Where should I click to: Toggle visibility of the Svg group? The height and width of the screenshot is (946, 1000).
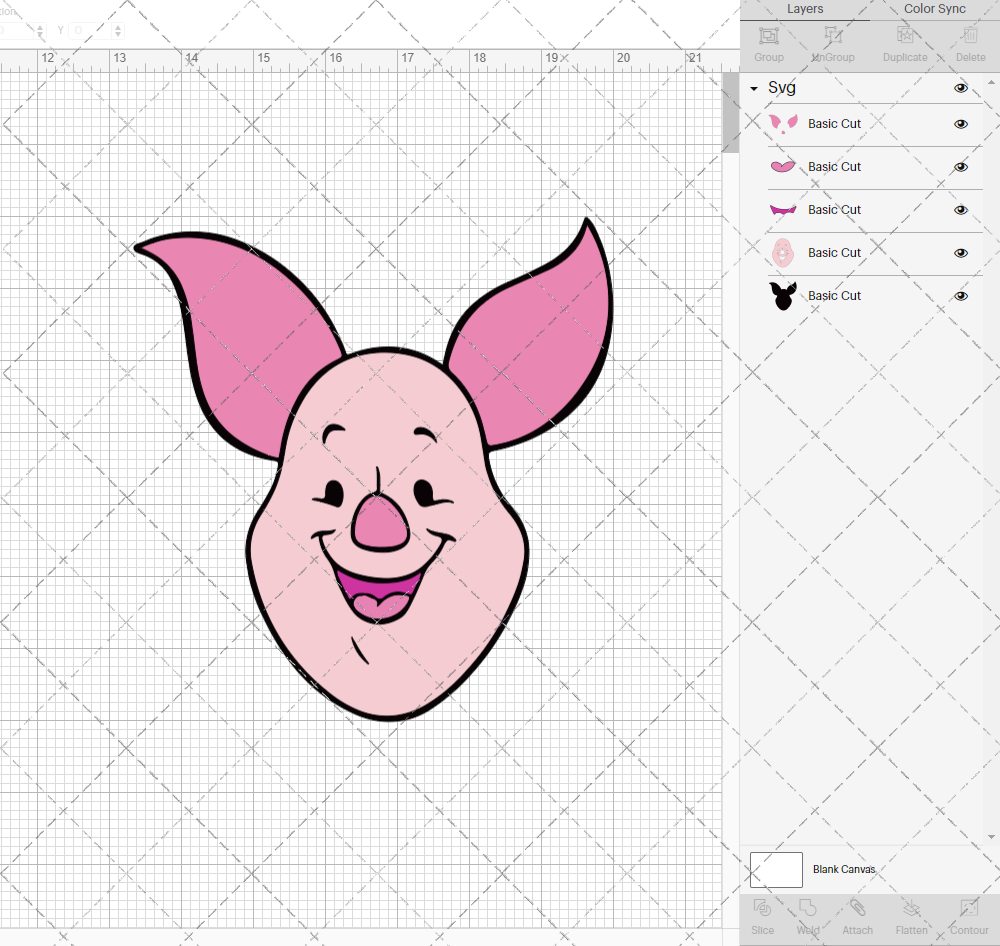point(960,88)
